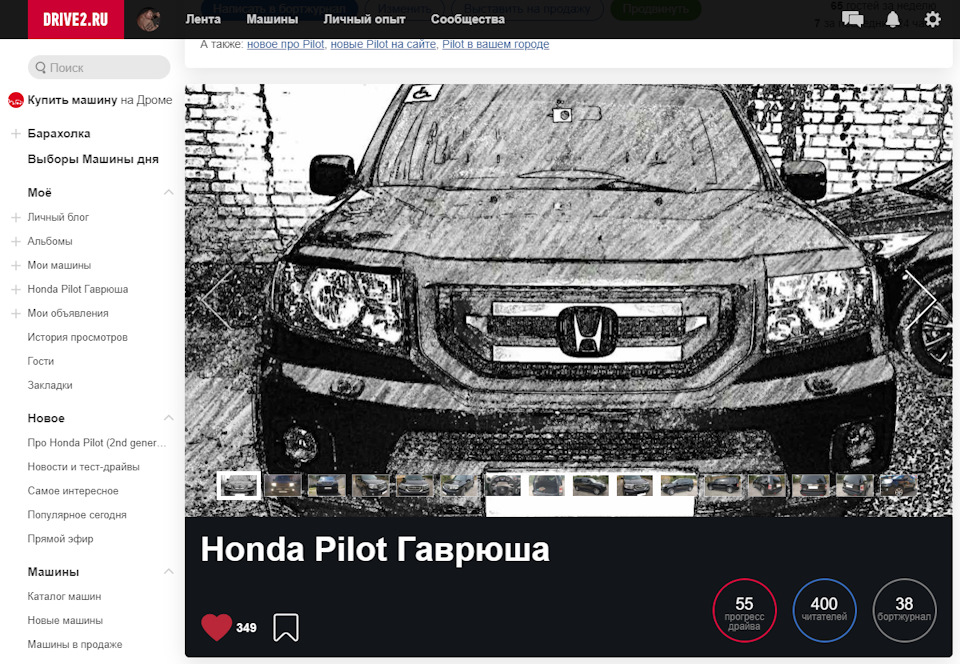Open the DRIVE2.RU home logo
Image resolution: width=960 pixels, height=664 pixels.
click(x=76, y=20)
